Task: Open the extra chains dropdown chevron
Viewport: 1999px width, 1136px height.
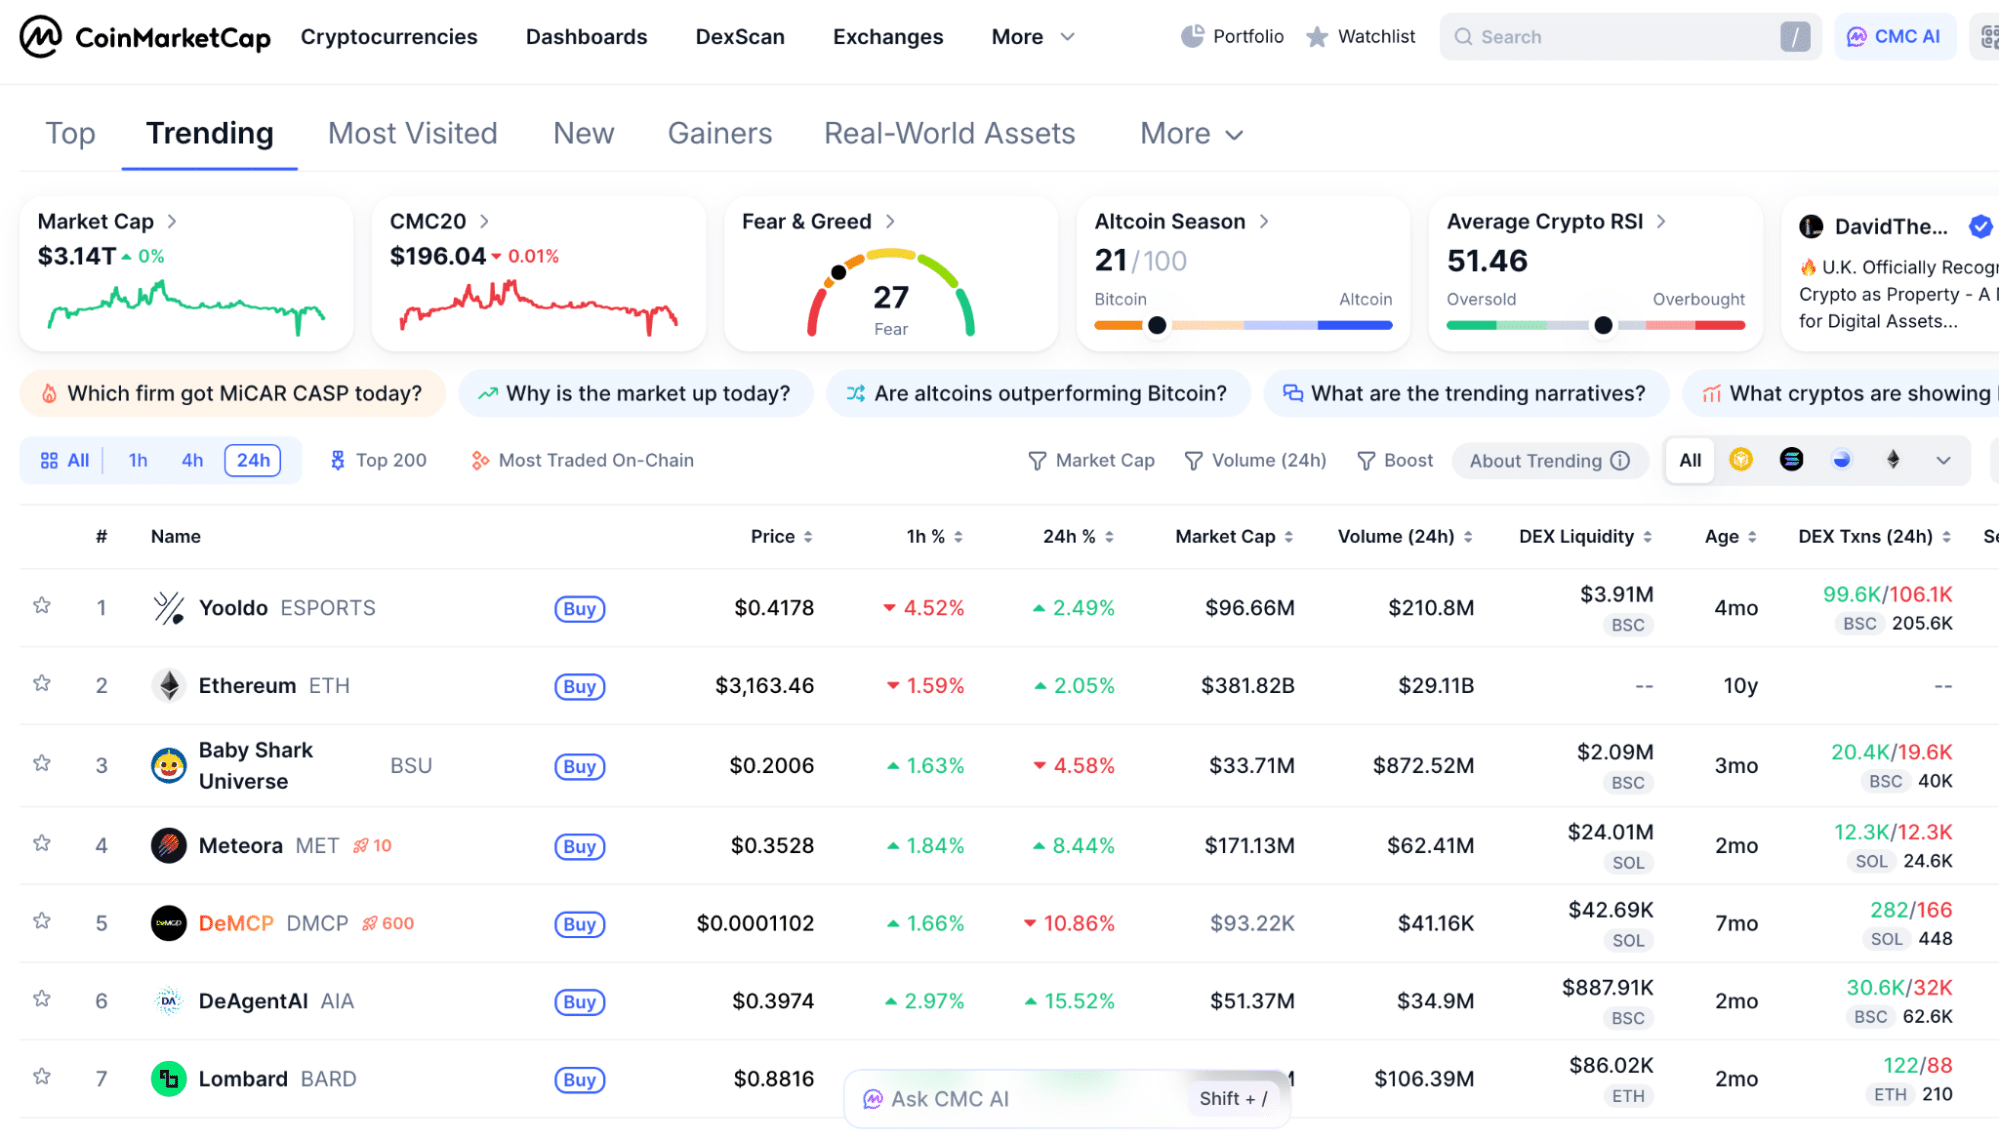Action: (x=1944, y=461)
